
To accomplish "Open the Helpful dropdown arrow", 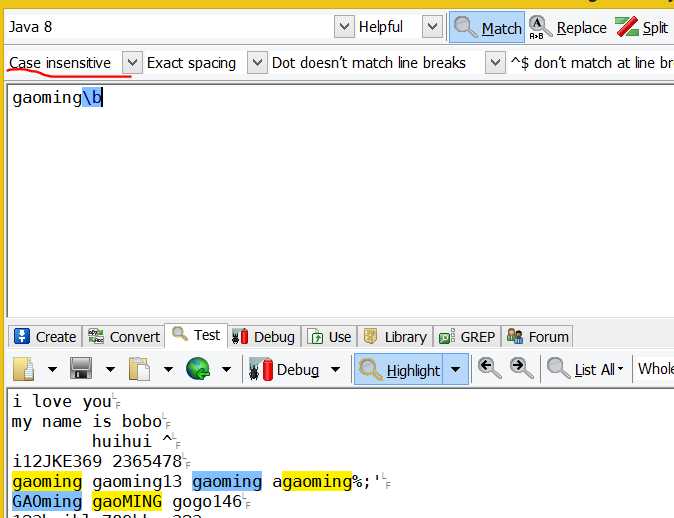I will (432, 27).
